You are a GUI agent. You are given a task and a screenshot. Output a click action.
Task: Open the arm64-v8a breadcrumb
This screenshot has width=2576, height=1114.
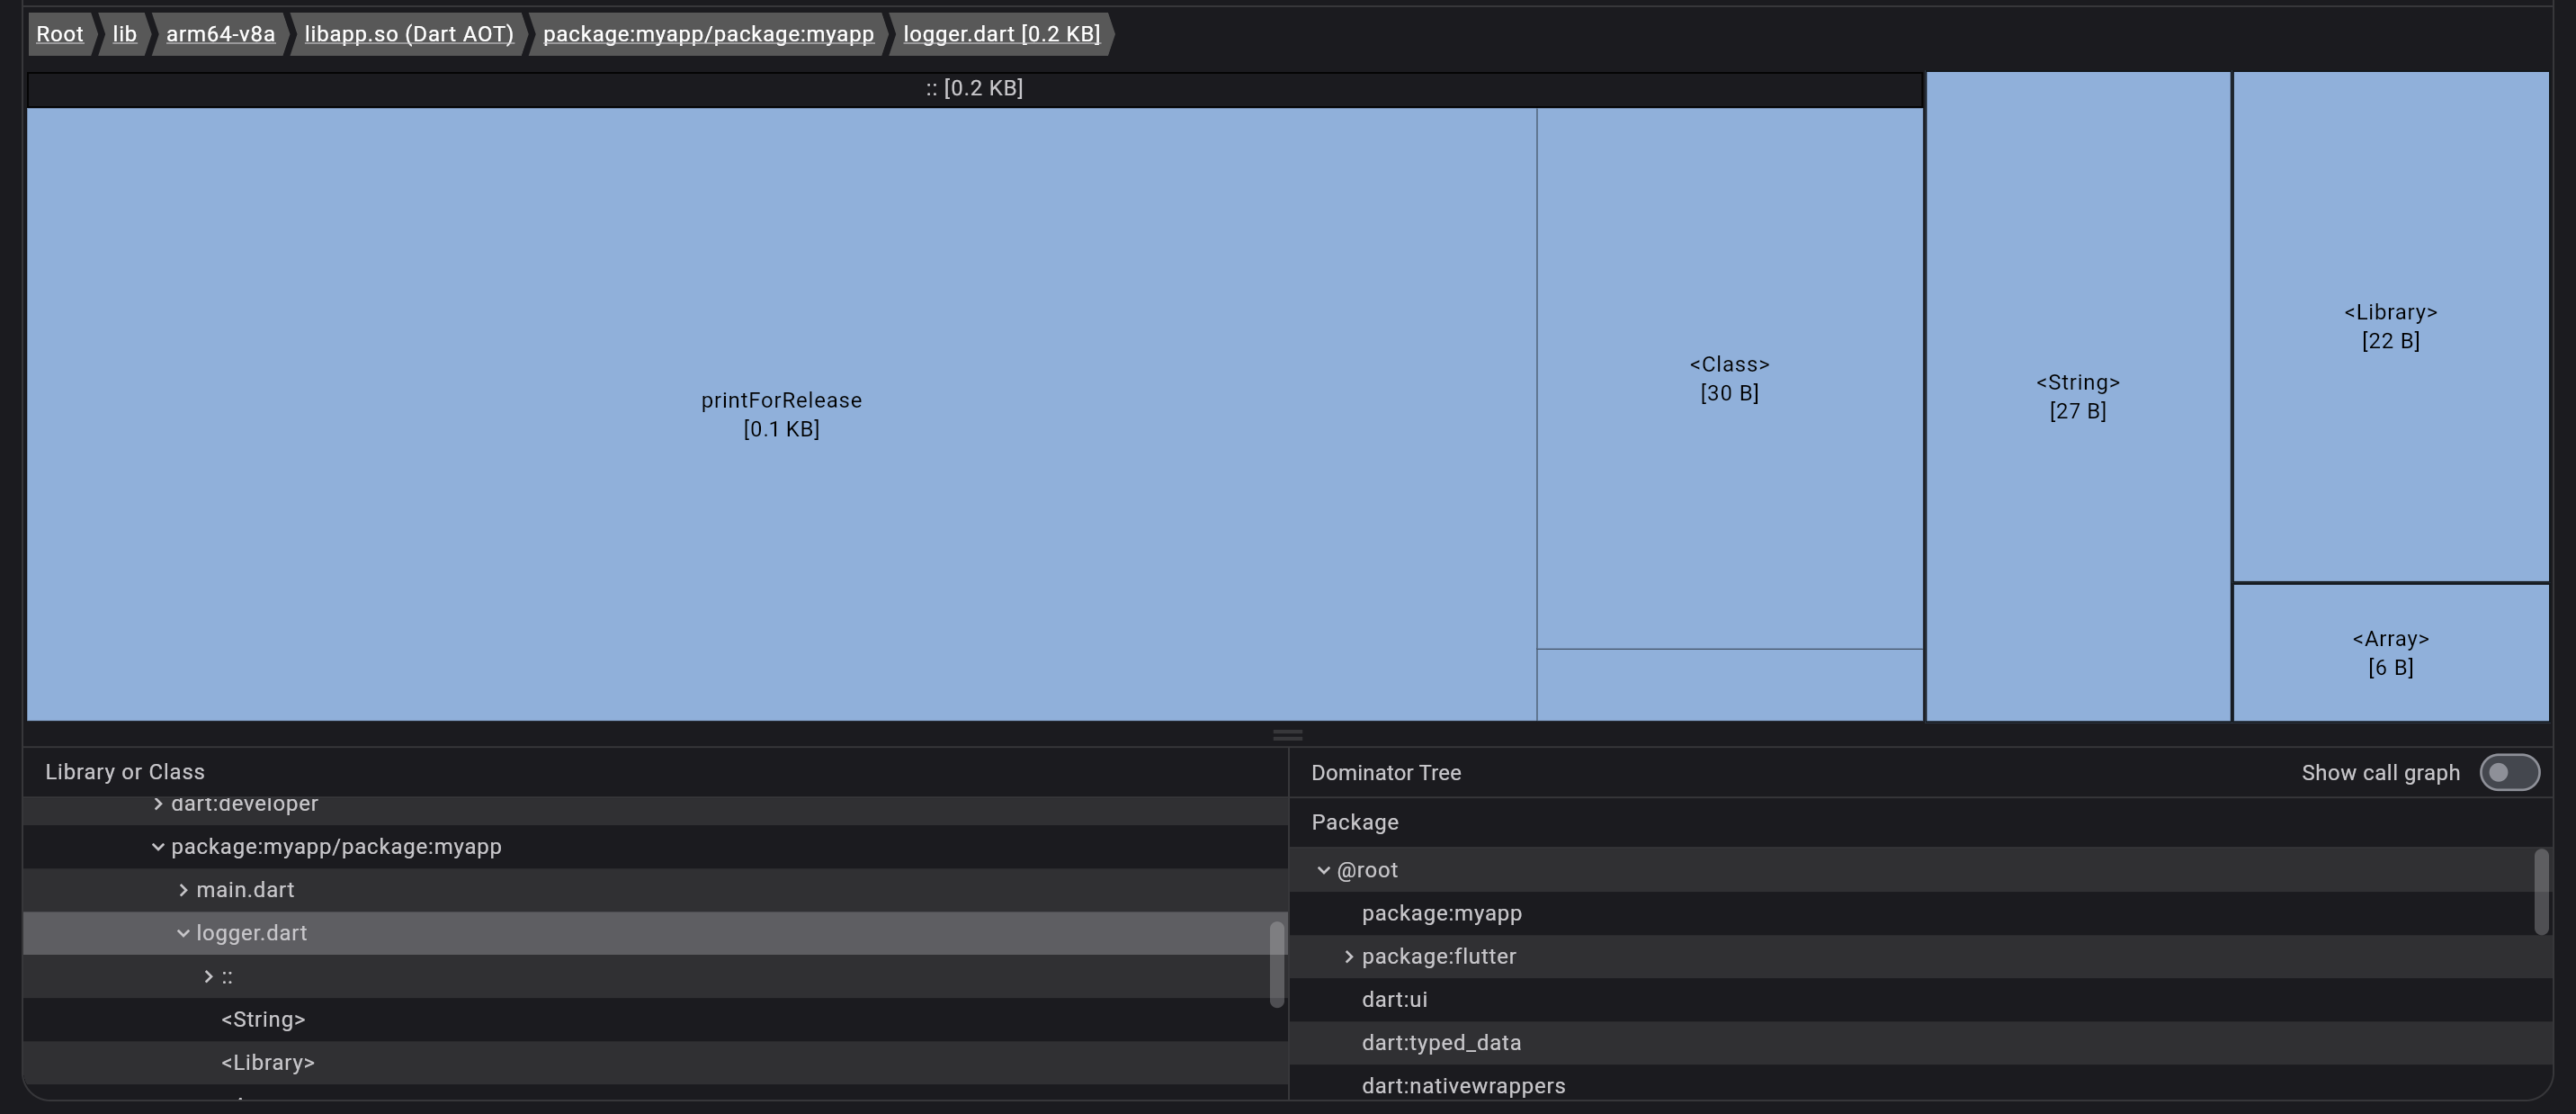(x=220, y=34)
